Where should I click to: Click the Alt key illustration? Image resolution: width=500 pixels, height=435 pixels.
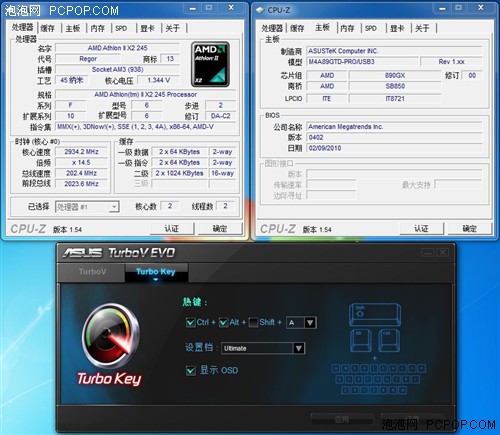pyautogui.click(x=360, y=340)
